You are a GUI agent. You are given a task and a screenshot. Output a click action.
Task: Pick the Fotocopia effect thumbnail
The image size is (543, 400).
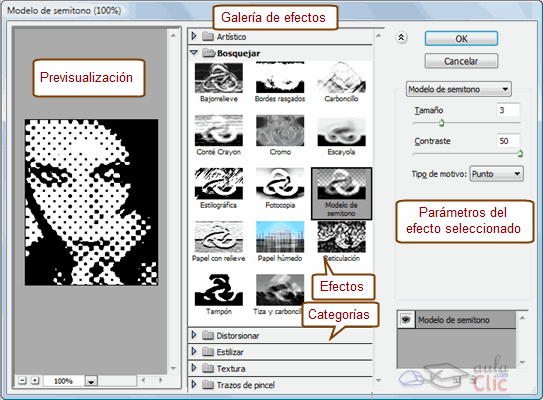[x=280, y=184]
